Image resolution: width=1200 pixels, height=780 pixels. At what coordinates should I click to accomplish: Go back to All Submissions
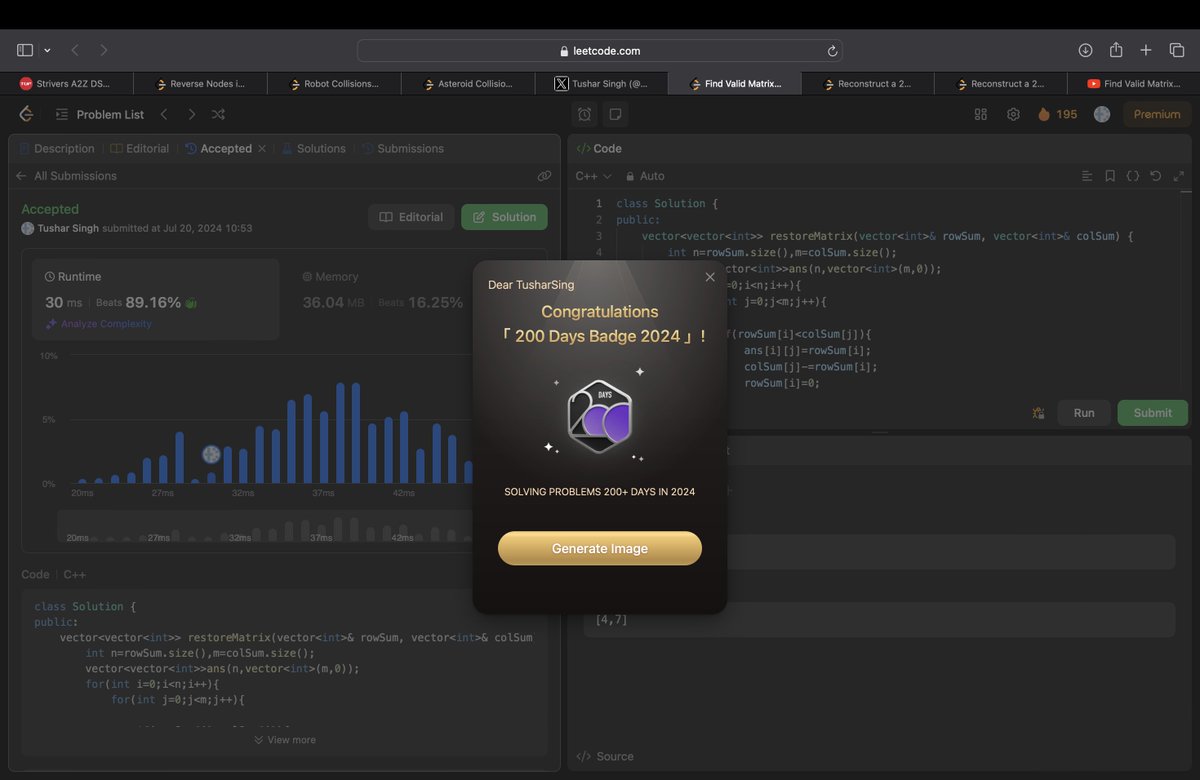click(66, 176)
